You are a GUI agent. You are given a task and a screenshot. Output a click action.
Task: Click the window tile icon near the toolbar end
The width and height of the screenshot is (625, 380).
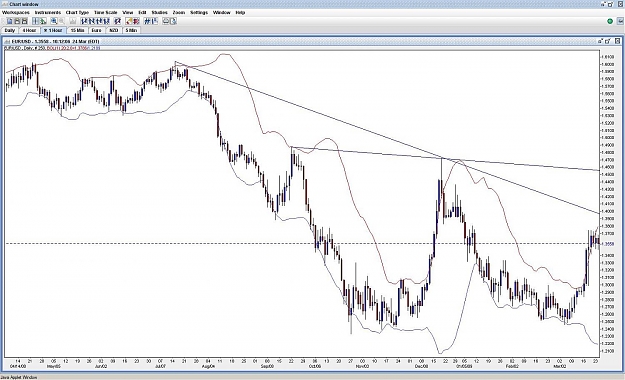[166, 21]
